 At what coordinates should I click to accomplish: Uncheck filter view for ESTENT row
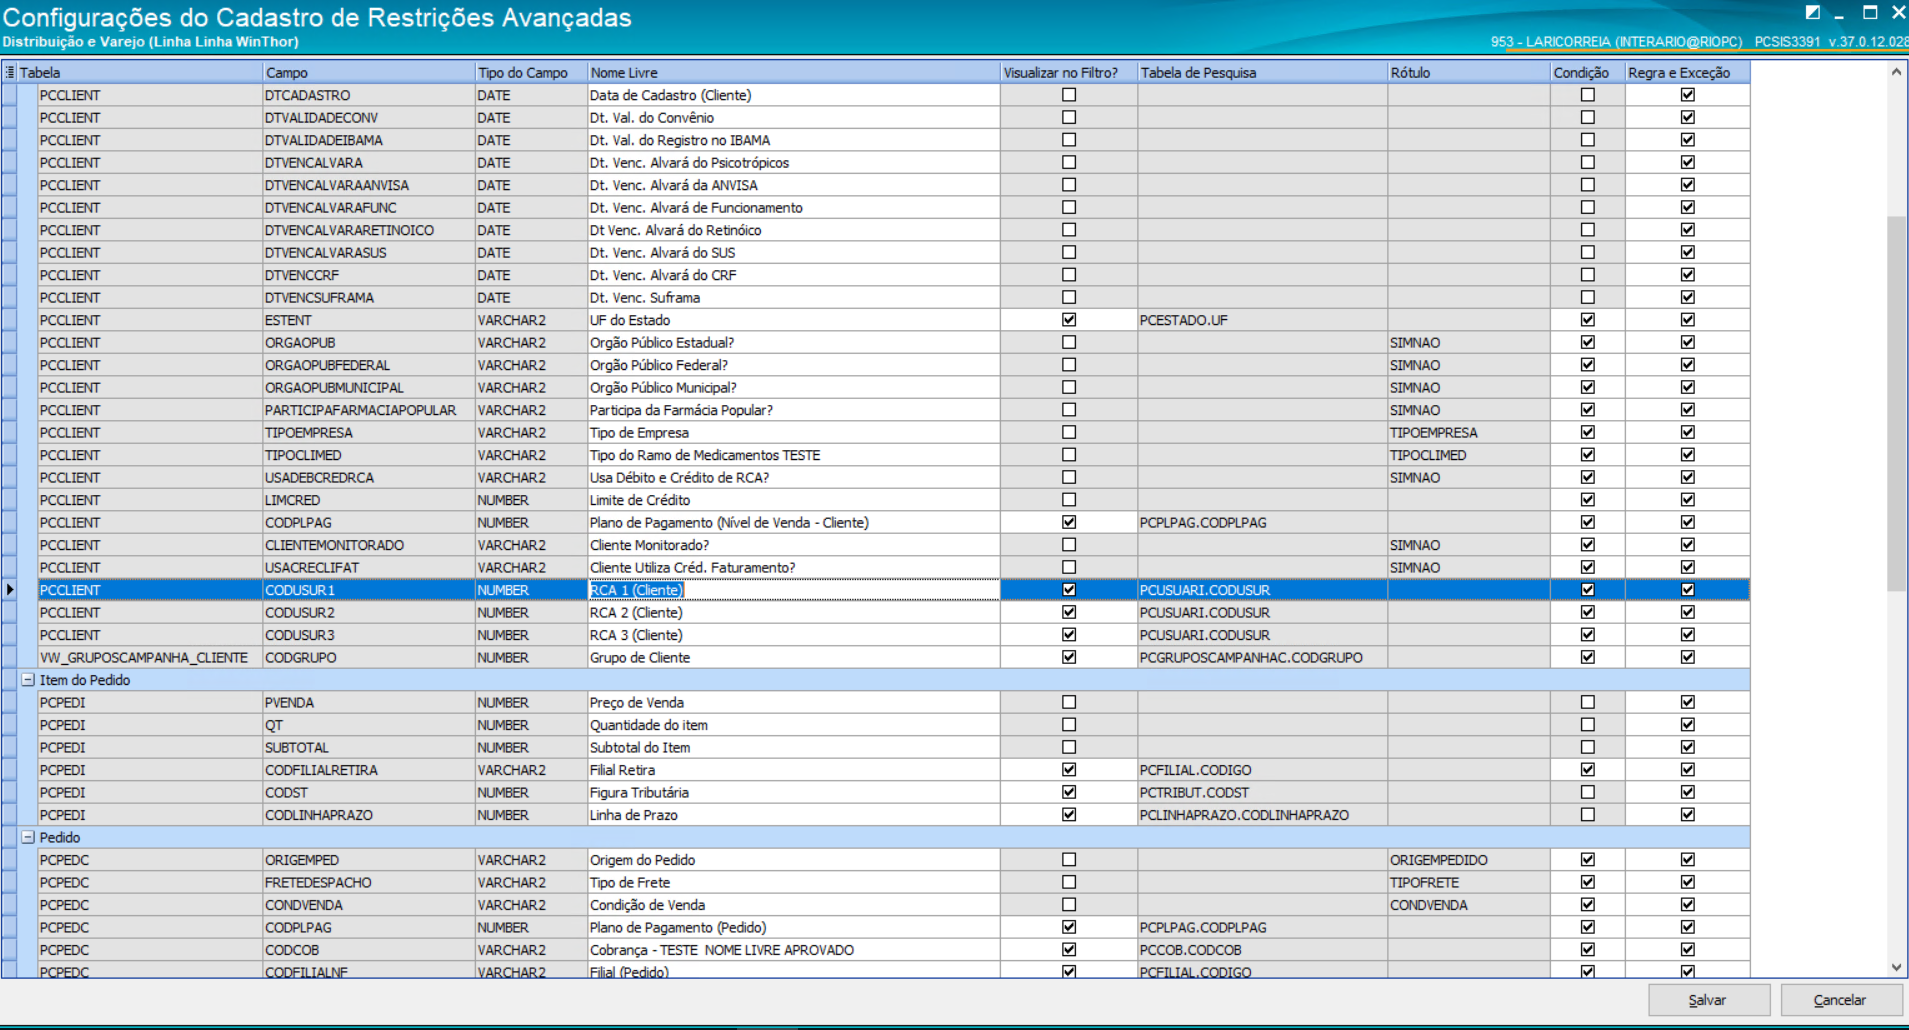[1069, 320]
